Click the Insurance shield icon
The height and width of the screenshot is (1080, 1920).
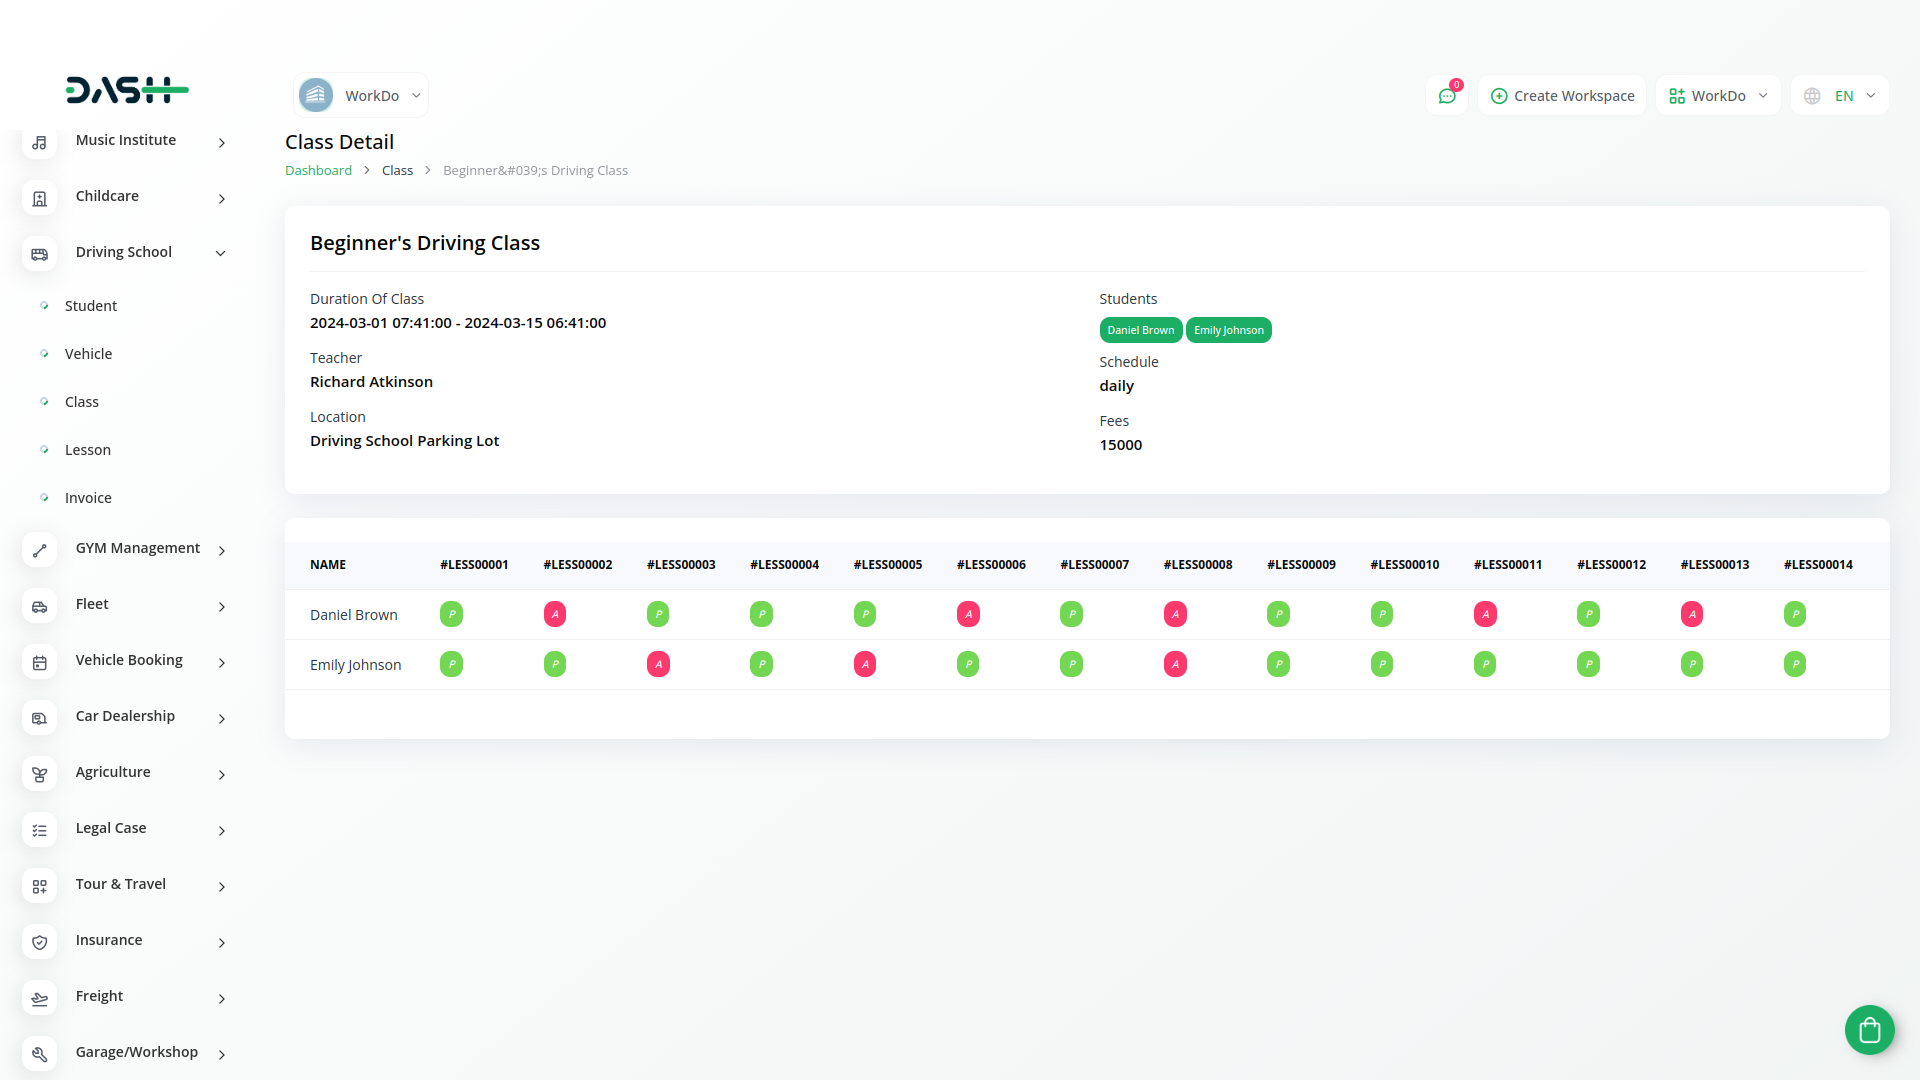coord(39,943)
